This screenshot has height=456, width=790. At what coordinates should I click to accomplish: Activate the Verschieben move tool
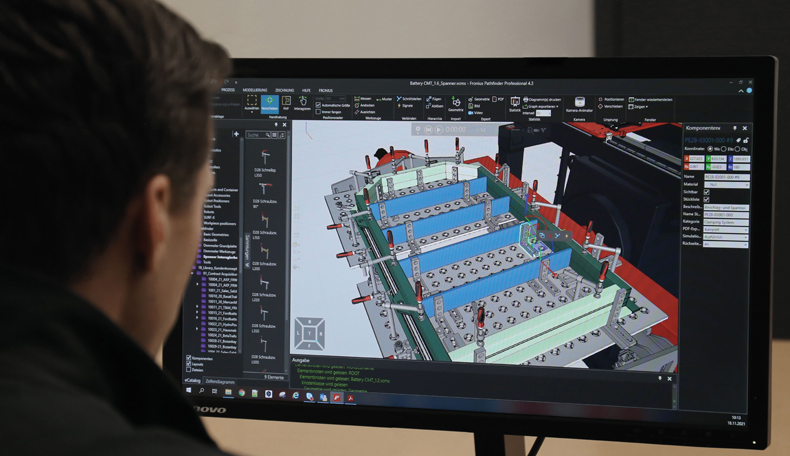click(270, 103)
